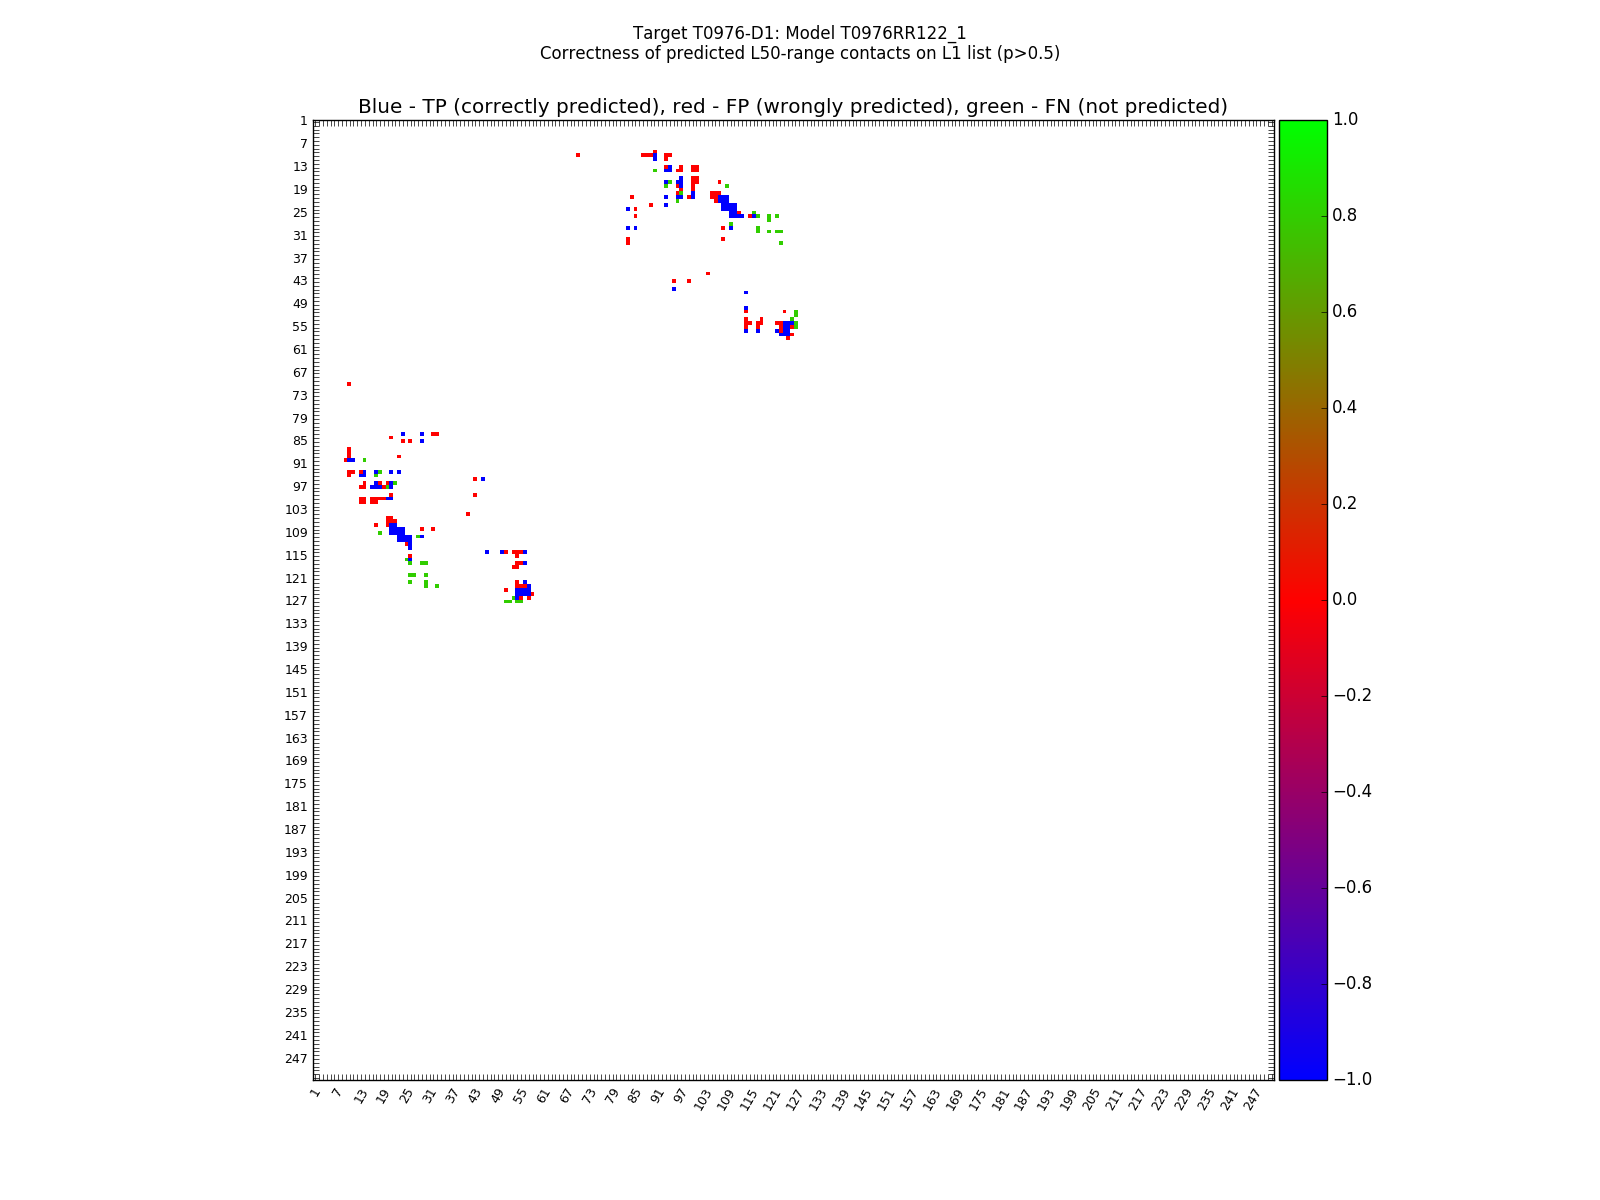Click the colorbar tick label 0.0

(x=1345, y=600)
